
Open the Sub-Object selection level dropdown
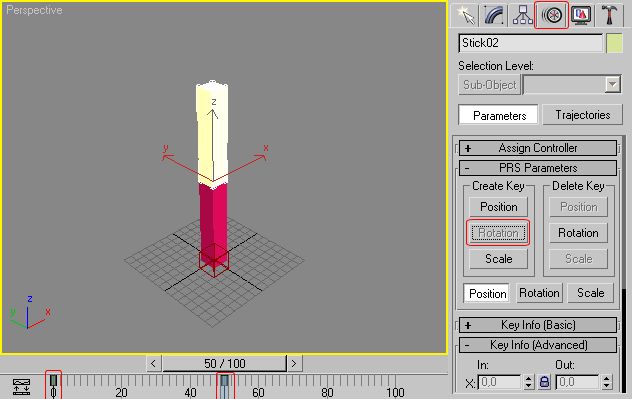[613, 85]
